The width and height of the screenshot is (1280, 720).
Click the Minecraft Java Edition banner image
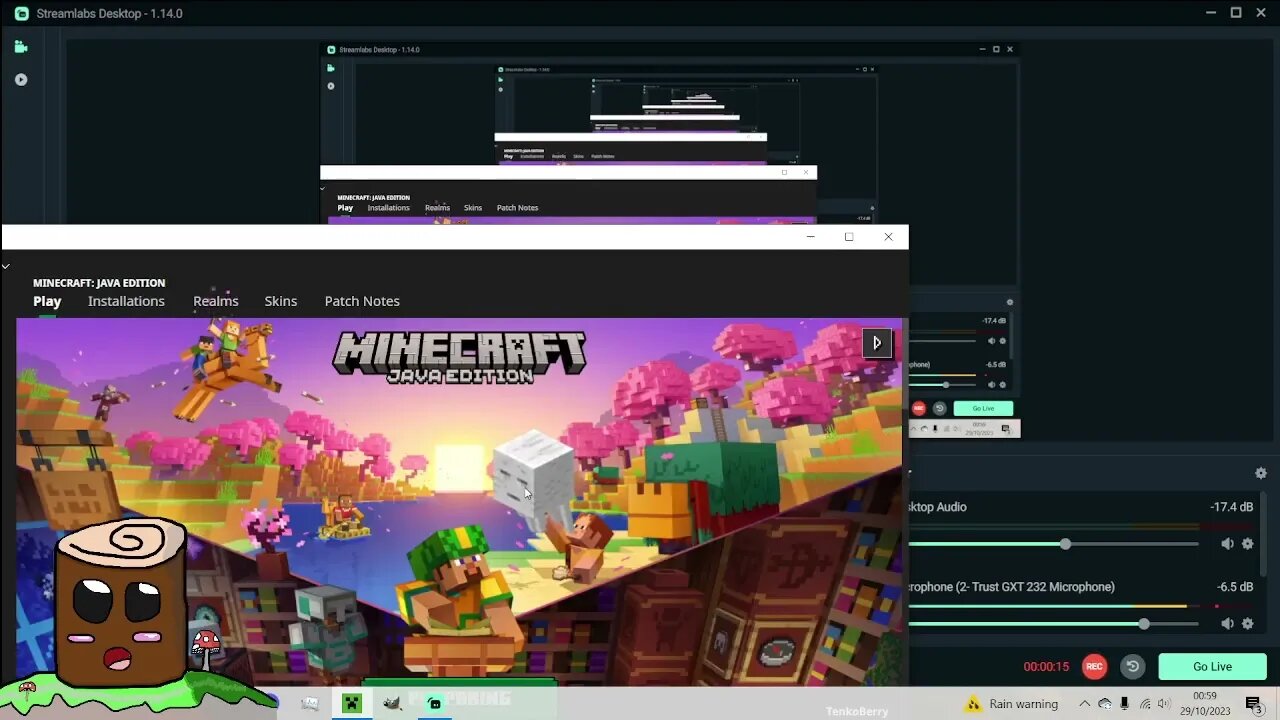(x=459, y=500)
